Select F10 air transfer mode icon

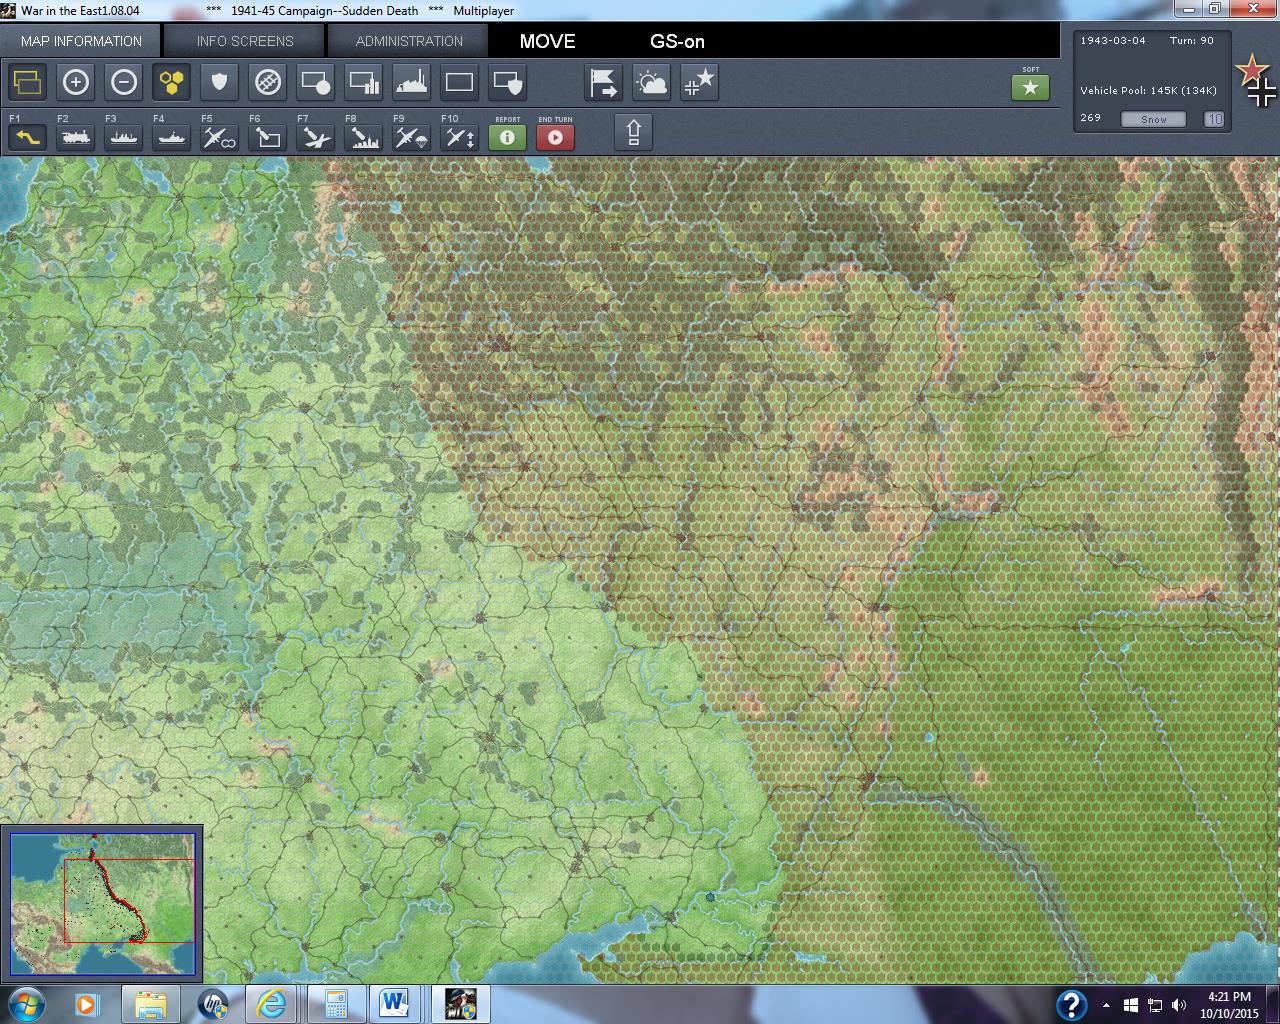460,137
